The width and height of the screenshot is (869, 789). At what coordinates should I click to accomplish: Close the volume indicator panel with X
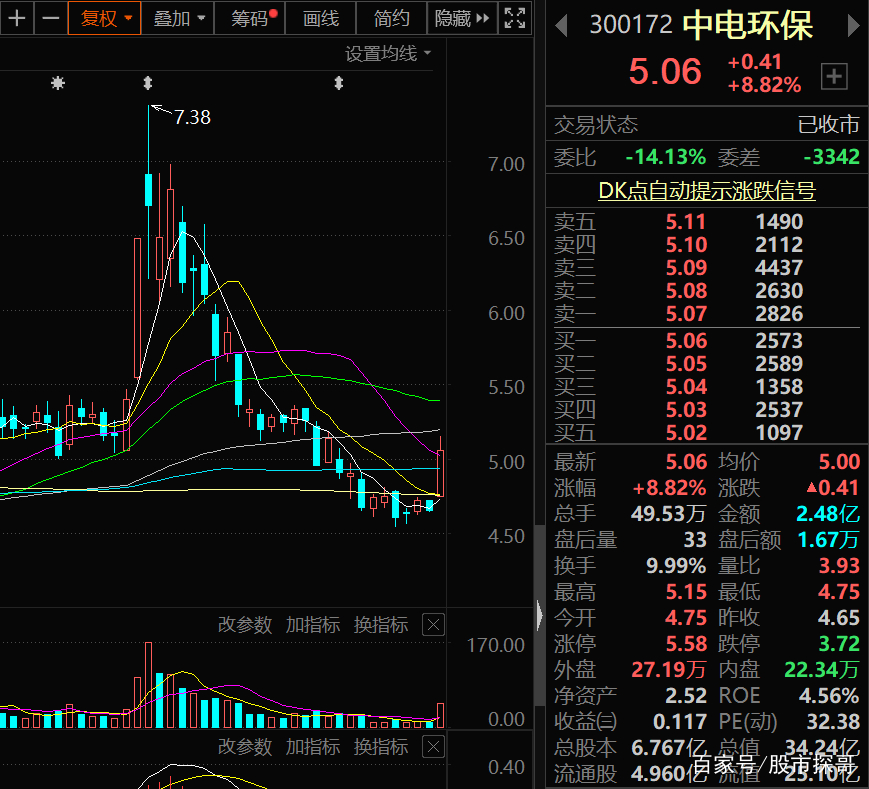point(433,624)
